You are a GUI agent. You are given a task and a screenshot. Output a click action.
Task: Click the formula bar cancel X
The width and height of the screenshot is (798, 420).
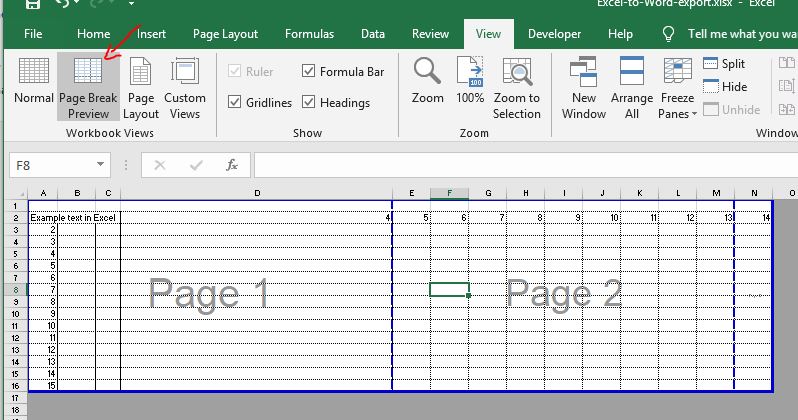click(x=160, y=165)
